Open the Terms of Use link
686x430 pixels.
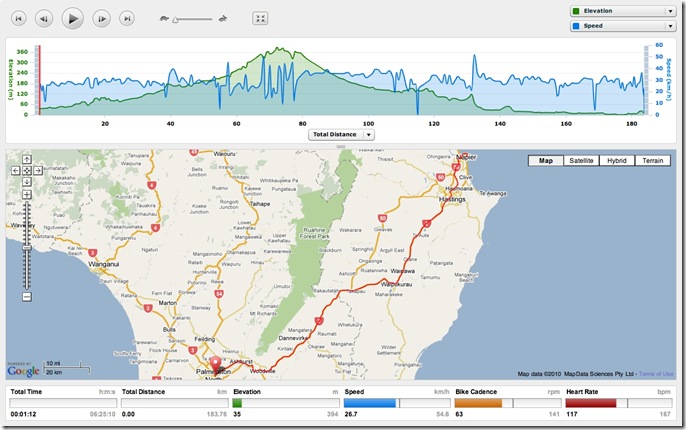656,374
